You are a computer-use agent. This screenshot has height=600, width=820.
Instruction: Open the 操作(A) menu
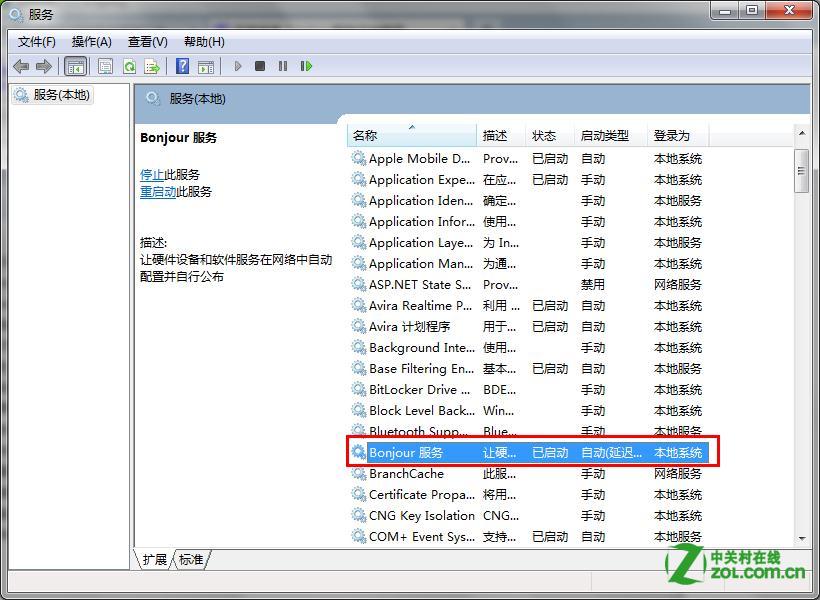coord(92,42)
